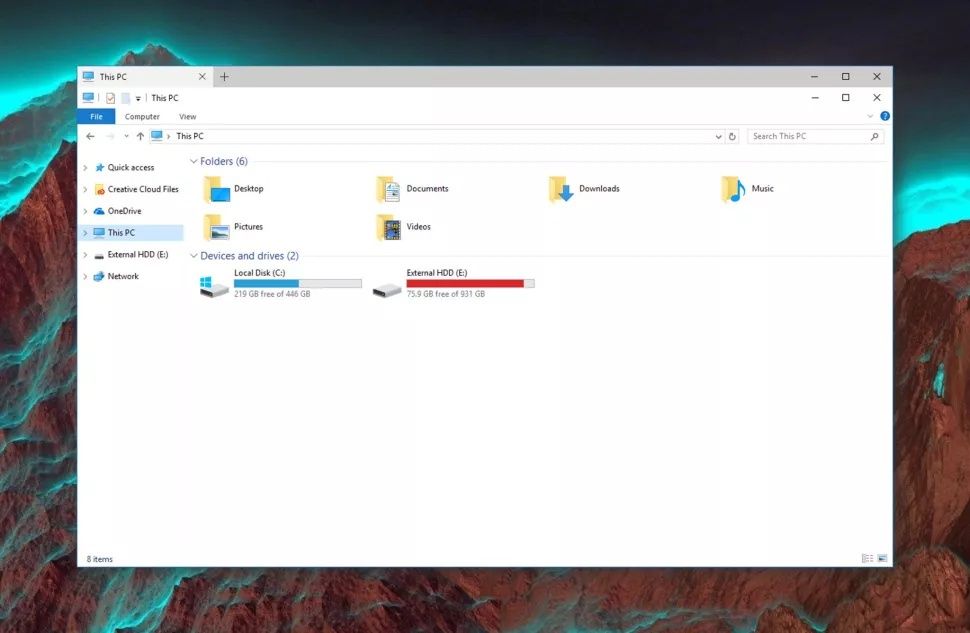Open the Videos folder icon
The image size is (970, 633).
point(389,227)
